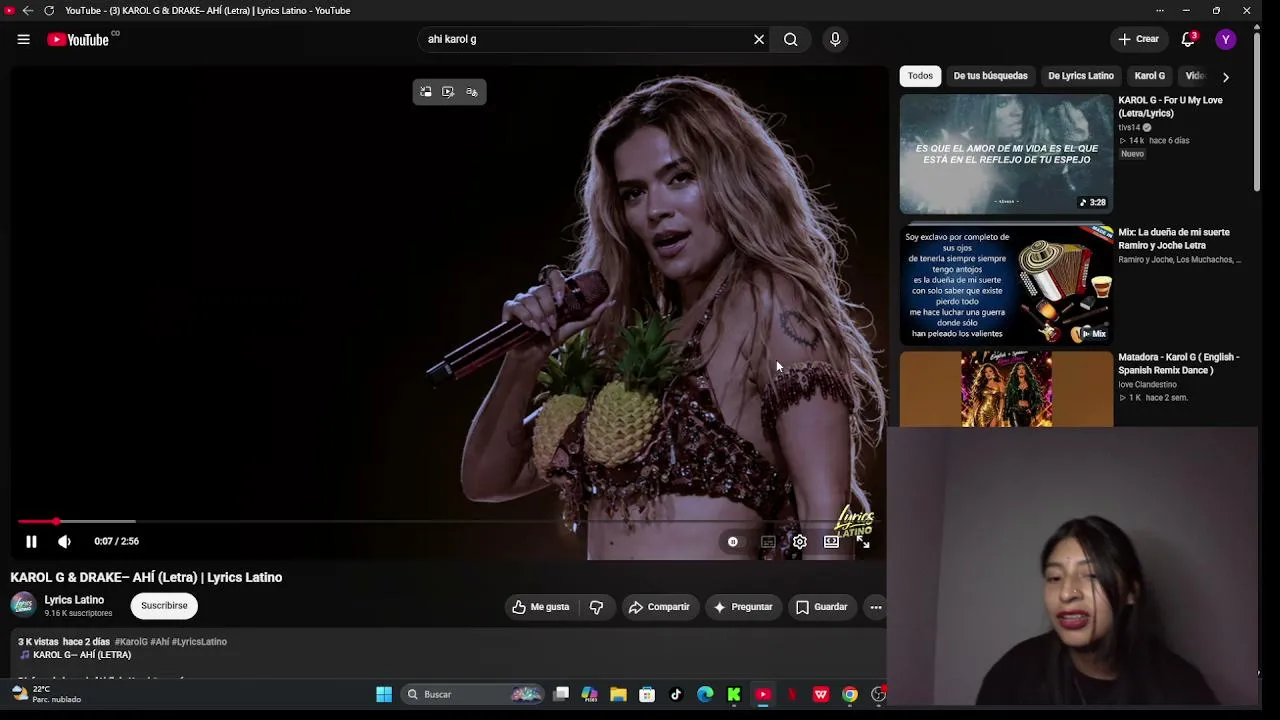Toggle subtitles in the player

point(768,541)
